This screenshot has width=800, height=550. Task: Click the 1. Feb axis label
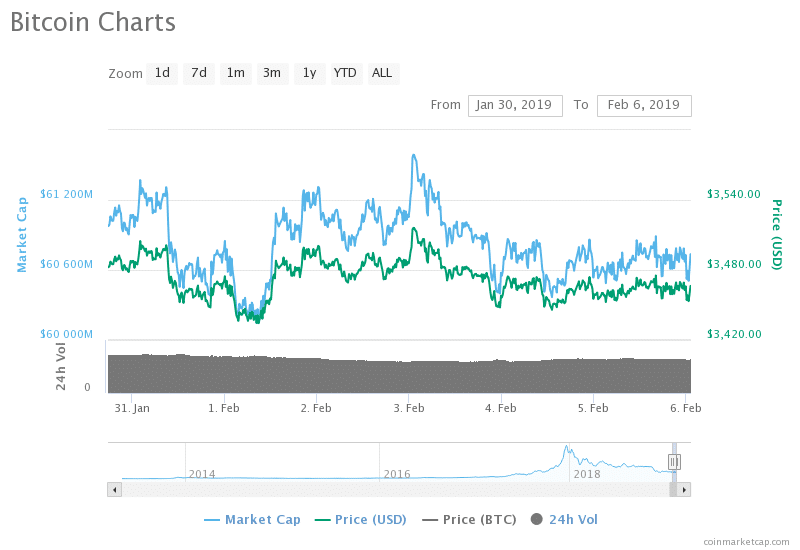224,408
